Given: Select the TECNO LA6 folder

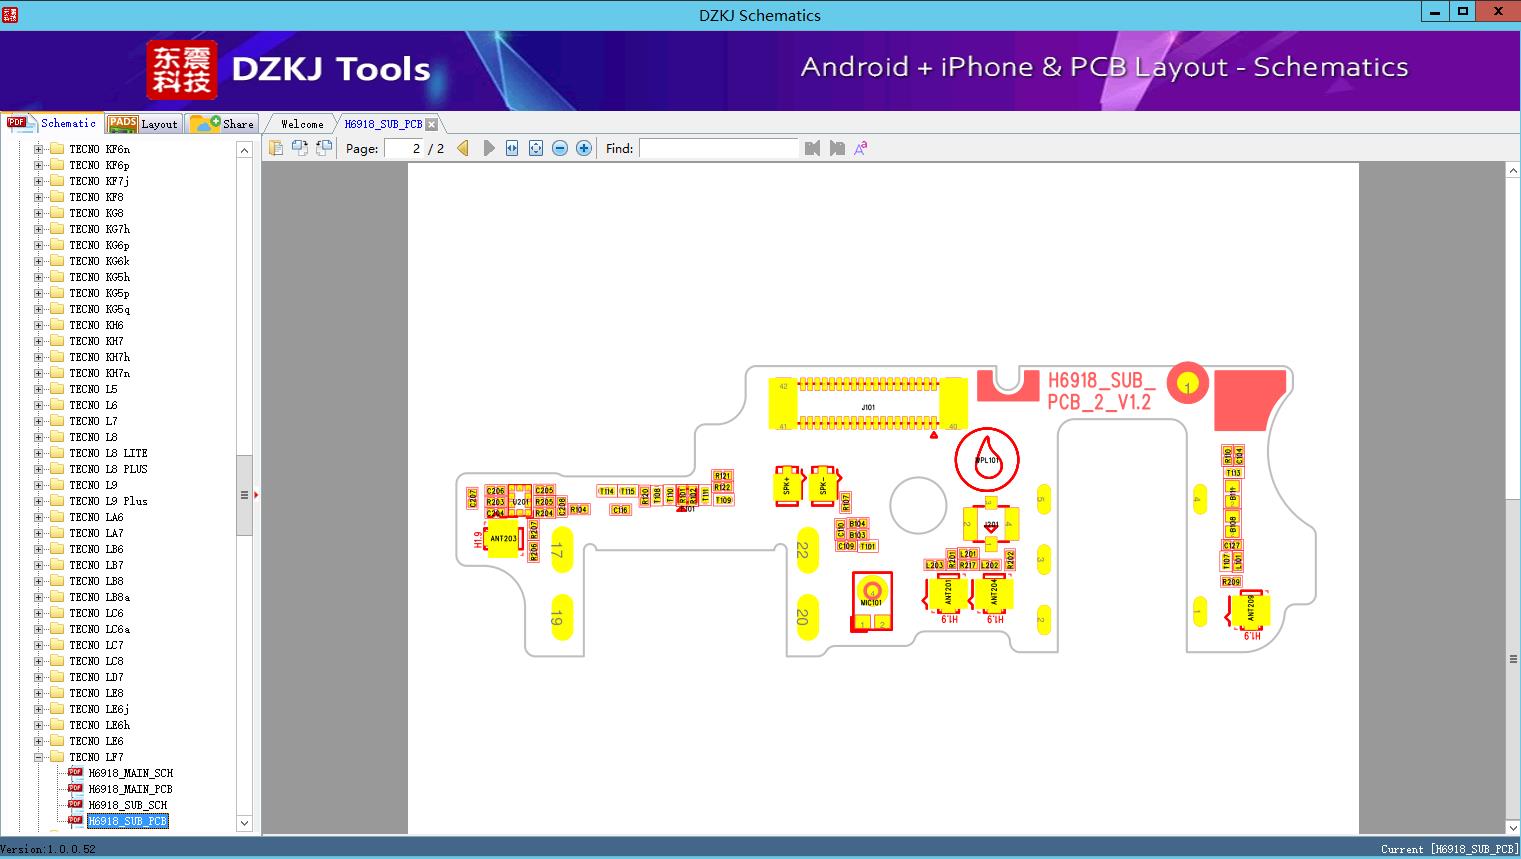Looking at the screenshot, I should pyautogui.click(x=96, y=517).
